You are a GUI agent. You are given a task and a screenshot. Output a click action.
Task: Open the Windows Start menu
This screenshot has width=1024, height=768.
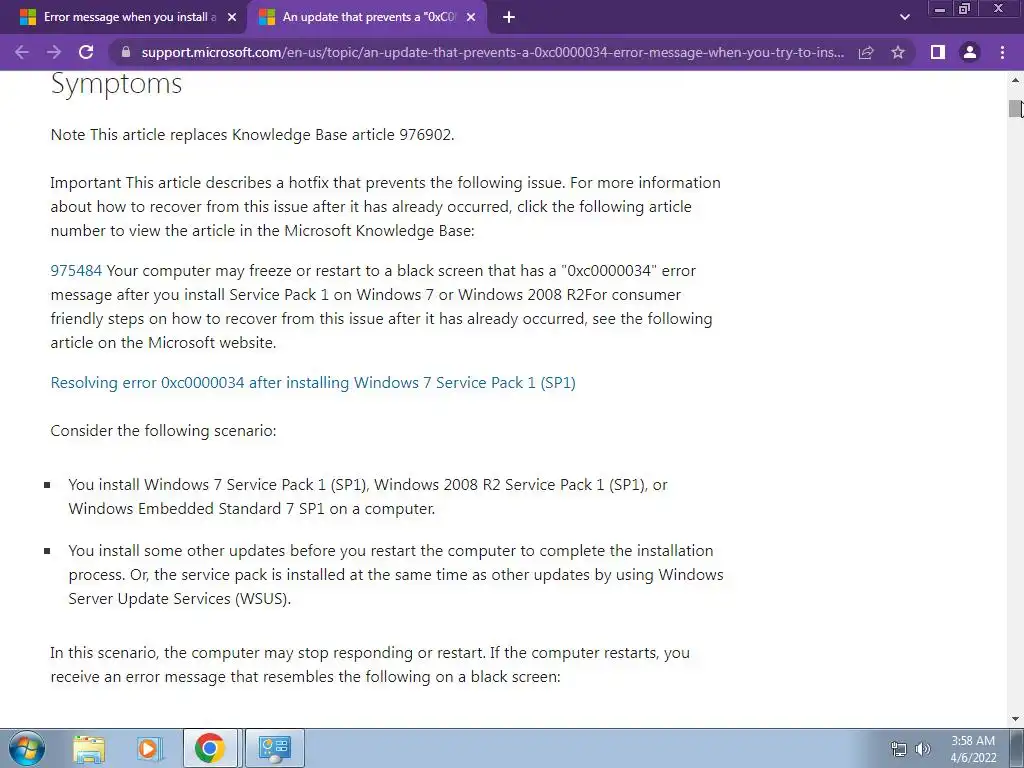pos(27,748)
